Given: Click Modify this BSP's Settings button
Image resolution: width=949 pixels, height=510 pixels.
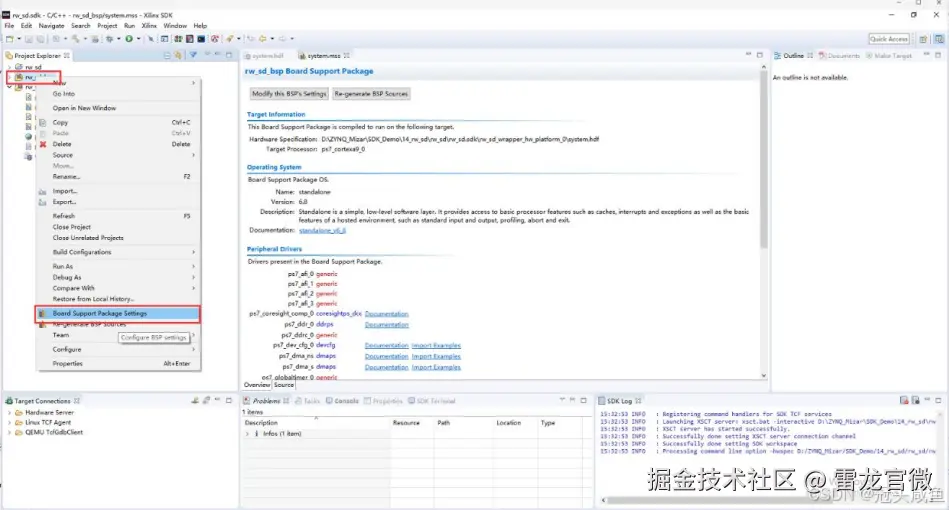Looking at the screenshot, I should click(289, 94).
